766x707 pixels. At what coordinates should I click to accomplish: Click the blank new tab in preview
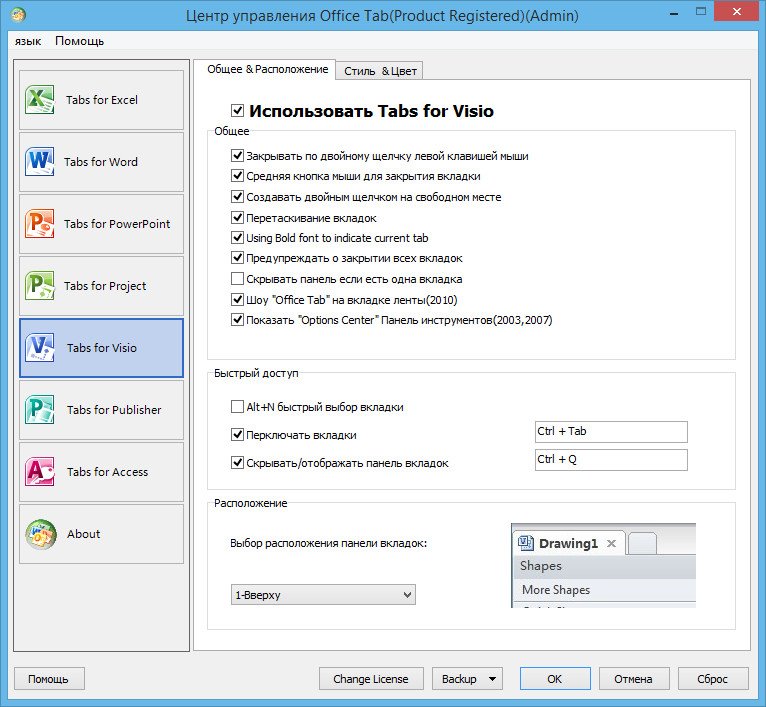[x=642, y=544]
